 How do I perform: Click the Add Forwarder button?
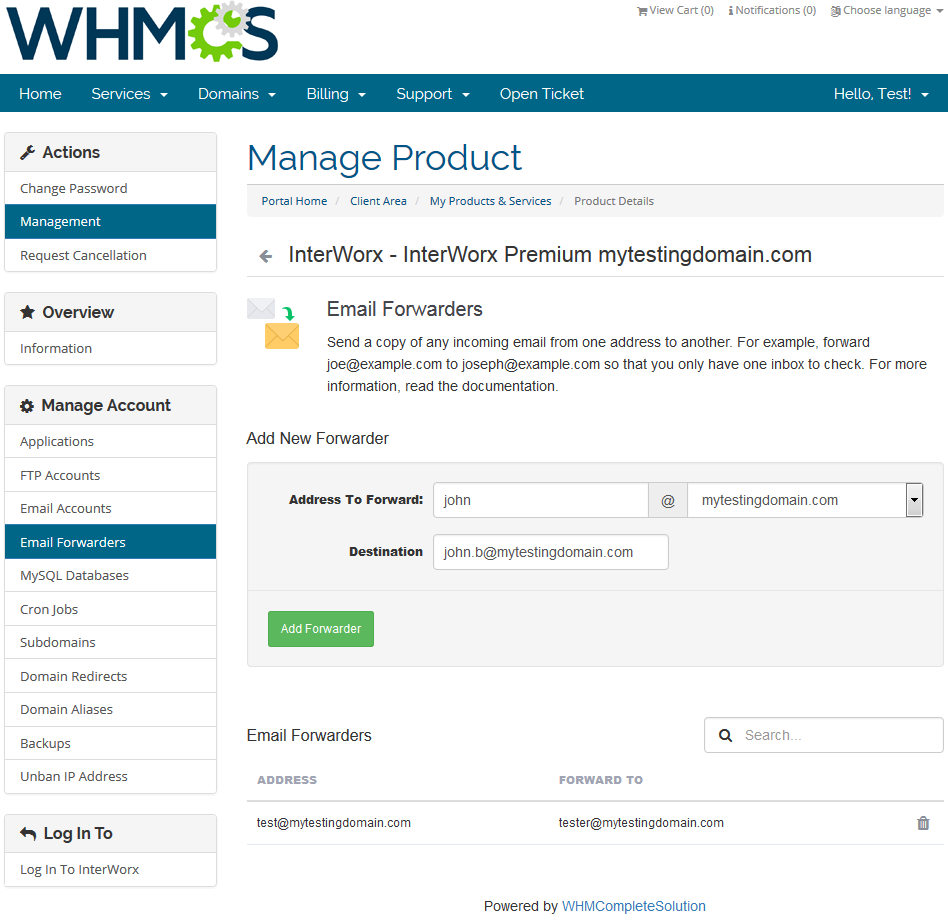click(x=320, y=629)
